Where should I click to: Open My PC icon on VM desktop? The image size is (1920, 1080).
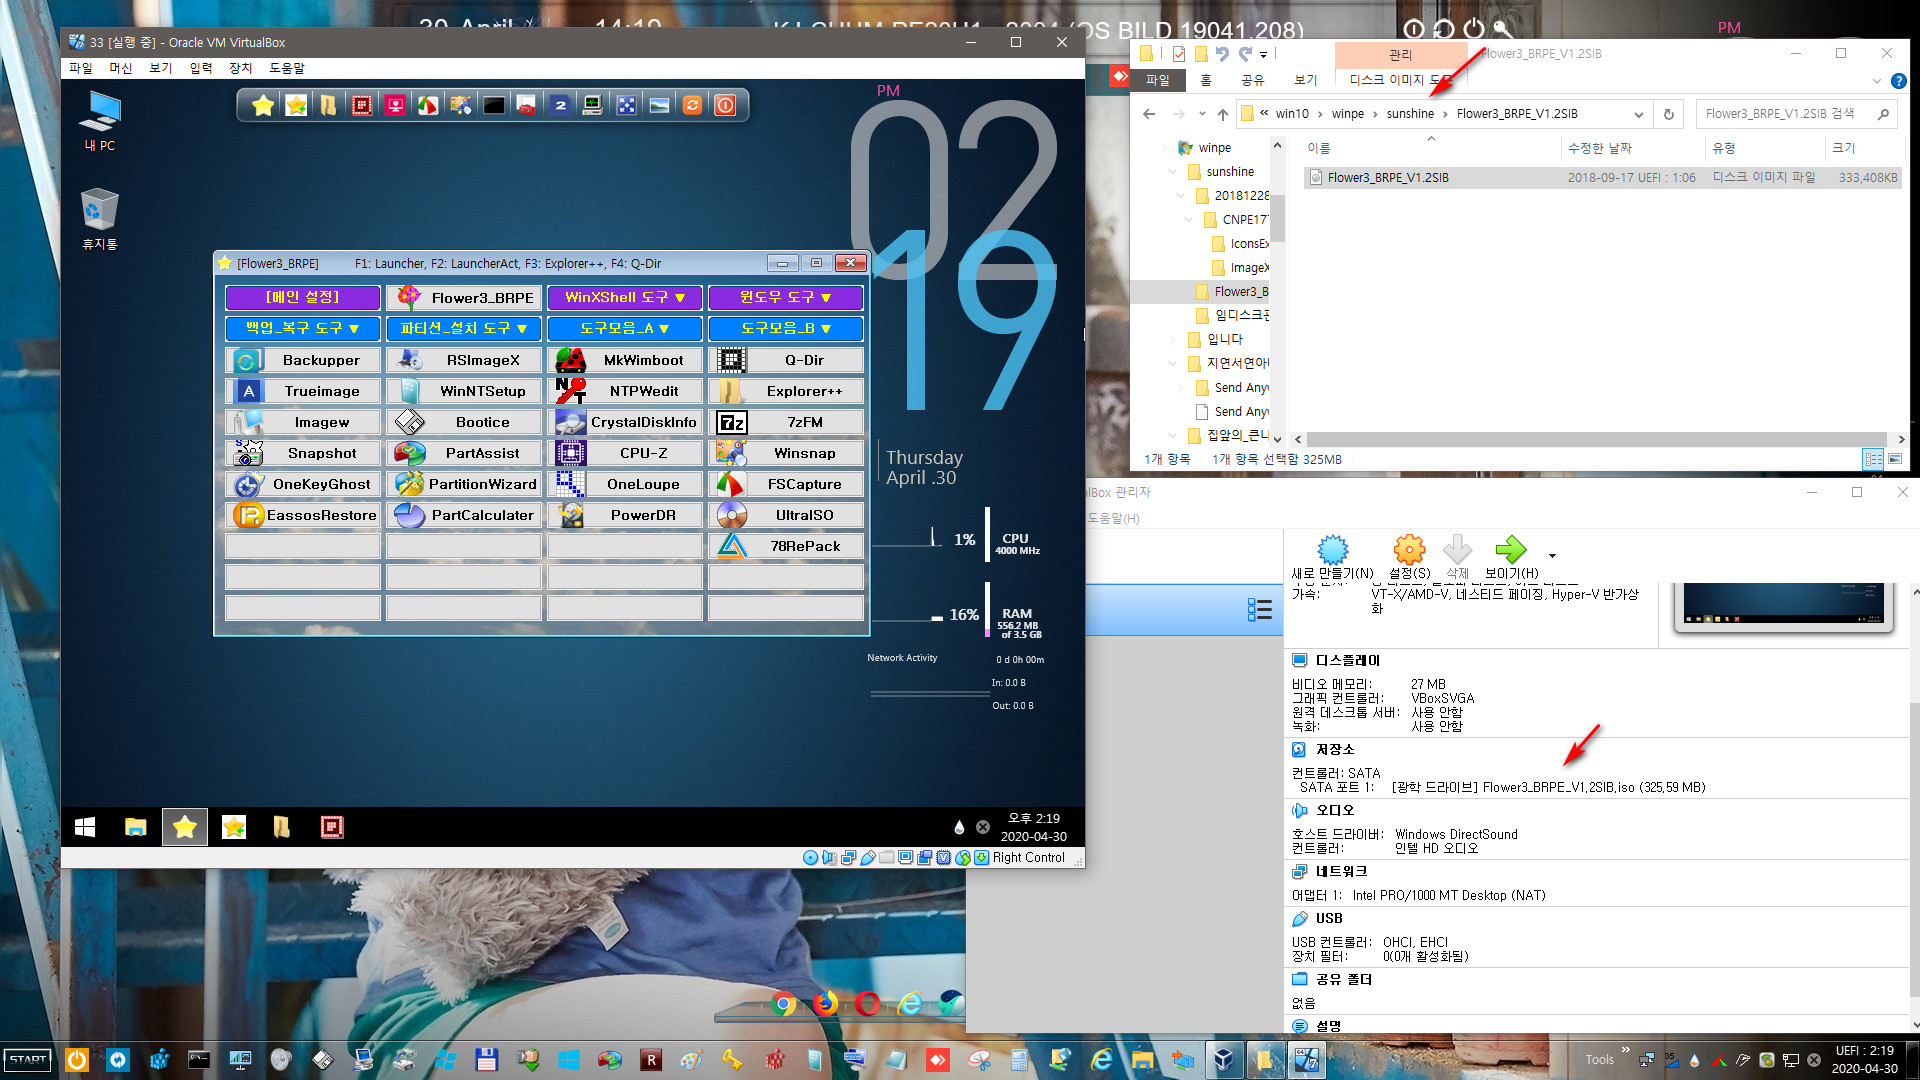tap(100, 121)
